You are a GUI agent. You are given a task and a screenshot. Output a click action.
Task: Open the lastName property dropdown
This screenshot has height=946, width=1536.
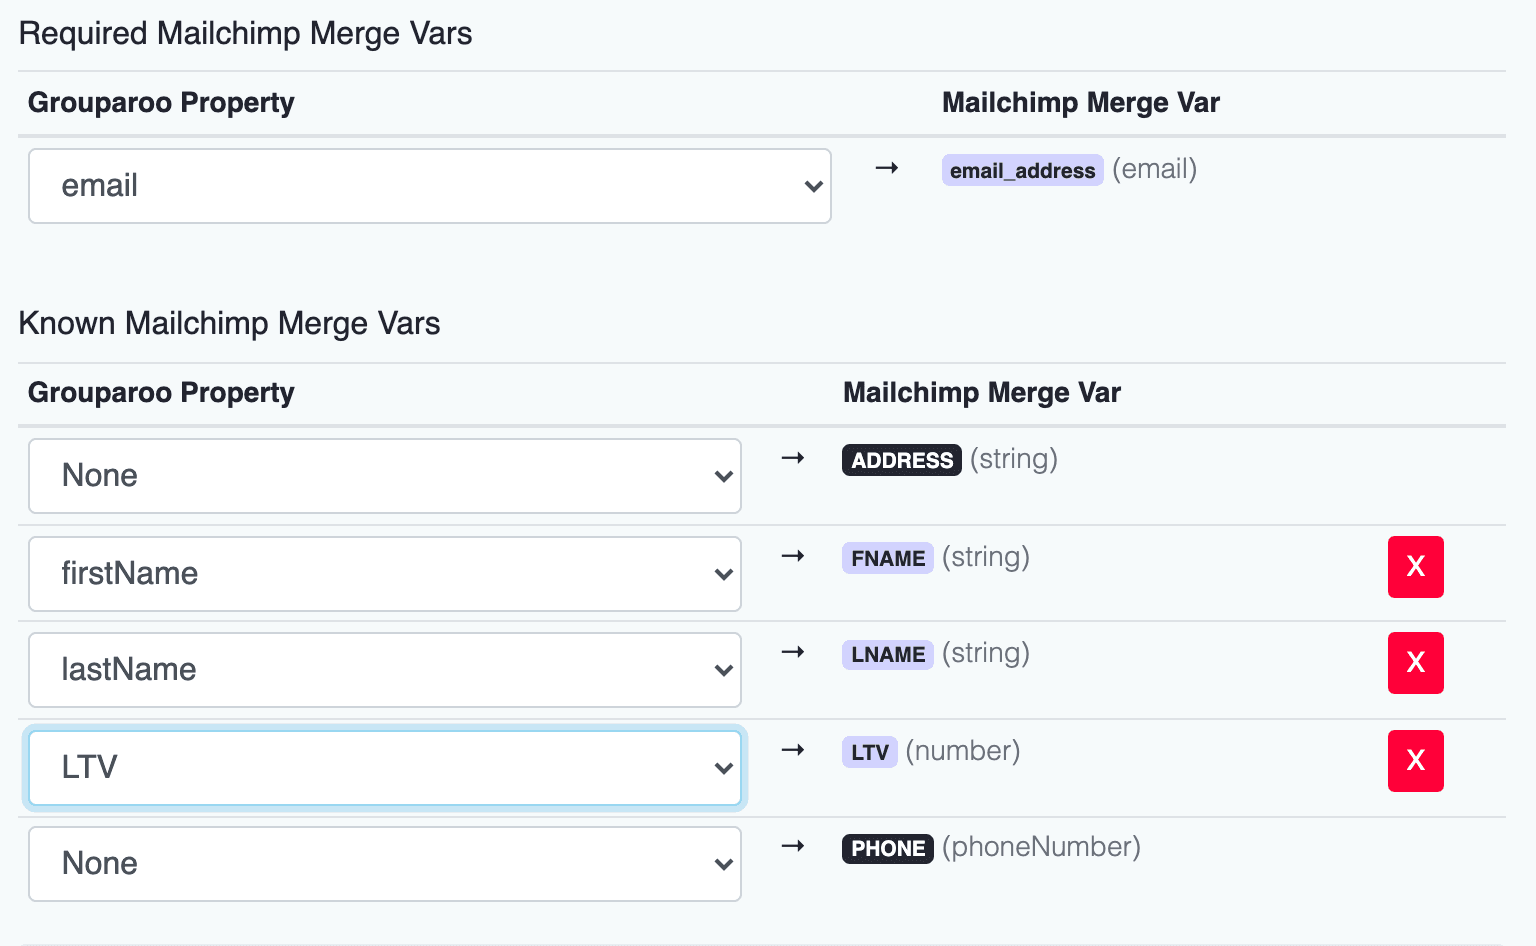click(x=385, y=670)
